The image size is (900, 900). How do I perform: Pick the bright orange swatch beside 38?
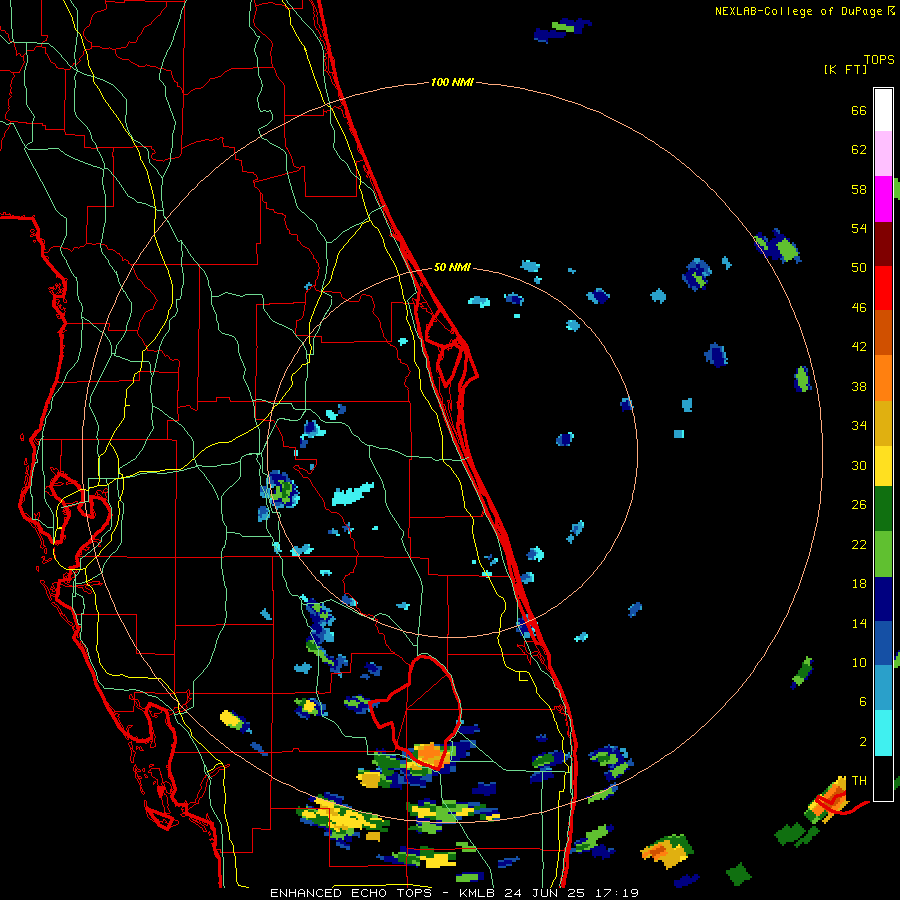pyautogui.click(x=883, y=378)
